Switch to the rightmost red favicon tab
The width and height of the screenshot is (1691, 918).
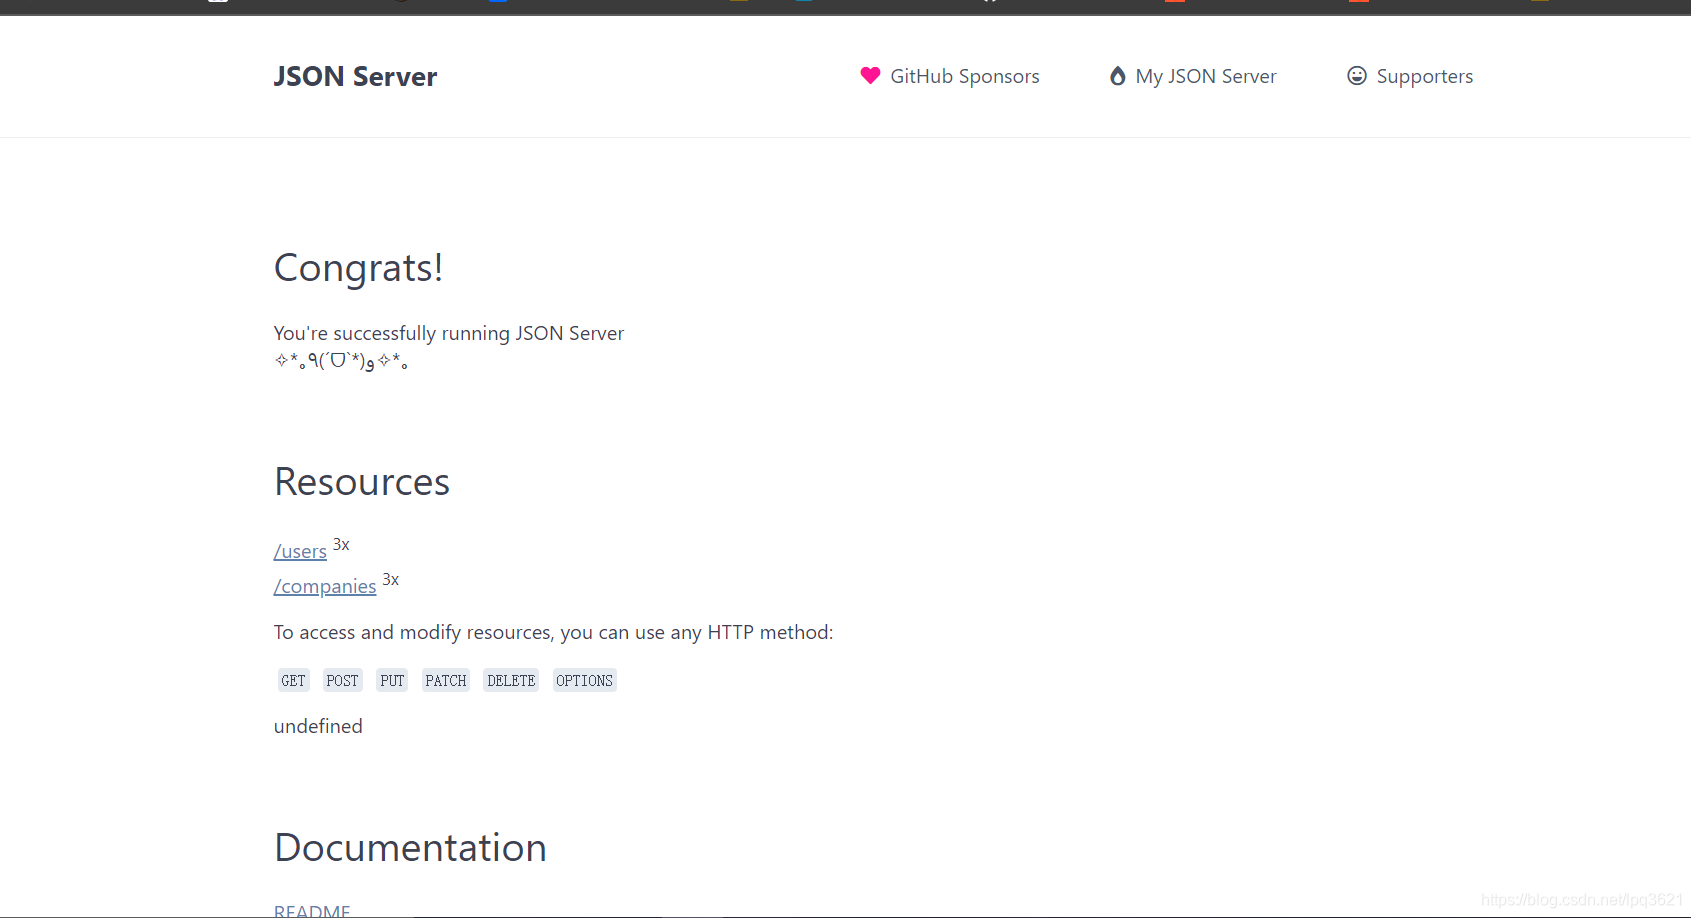[1358, 2]
